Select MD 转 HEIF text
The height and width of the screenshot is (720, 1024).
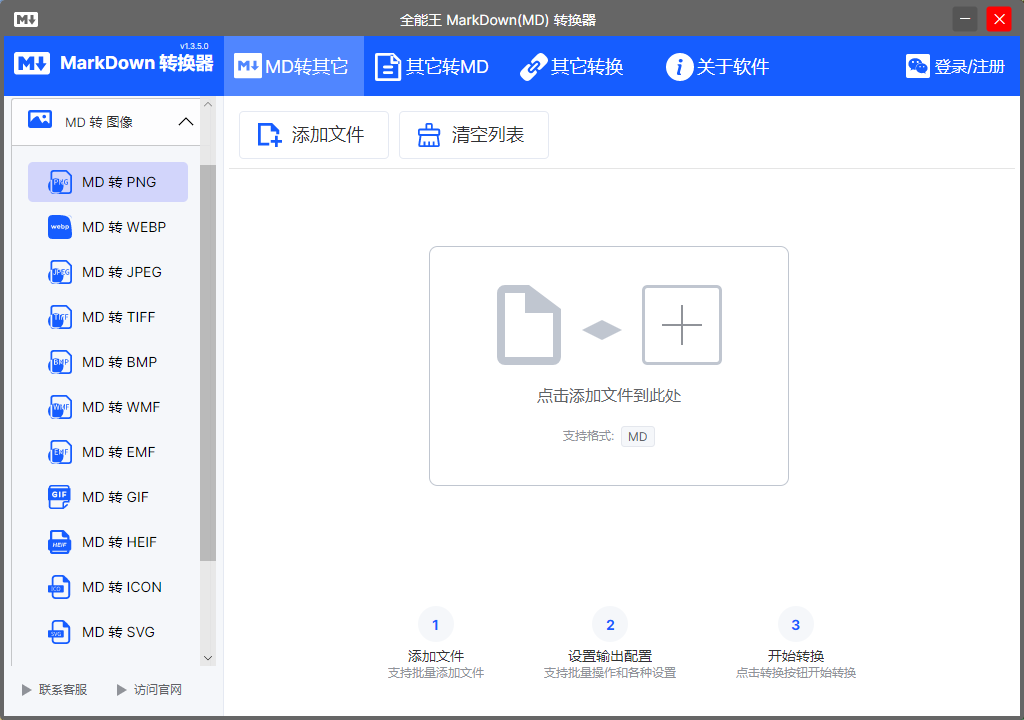120,542
